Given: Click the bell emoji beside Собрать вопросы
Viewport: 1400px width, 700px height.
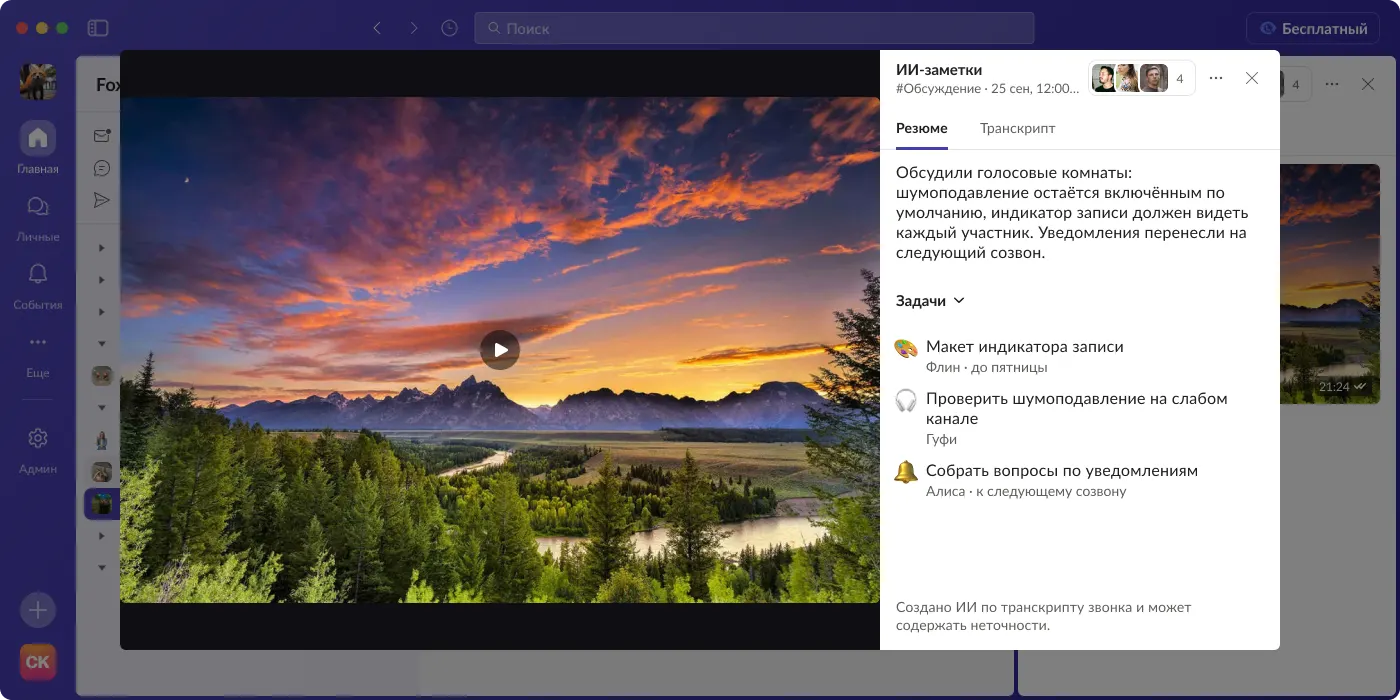Looking at the screenshot, I should point(906,472).
